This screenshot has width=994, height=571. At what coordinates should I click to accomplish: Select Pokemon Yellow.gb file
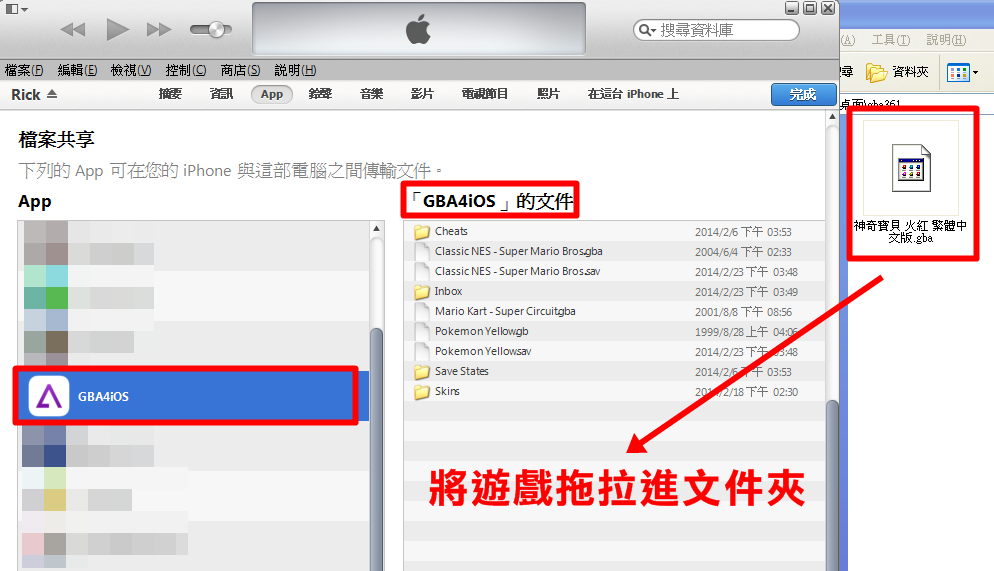(614, 331)
